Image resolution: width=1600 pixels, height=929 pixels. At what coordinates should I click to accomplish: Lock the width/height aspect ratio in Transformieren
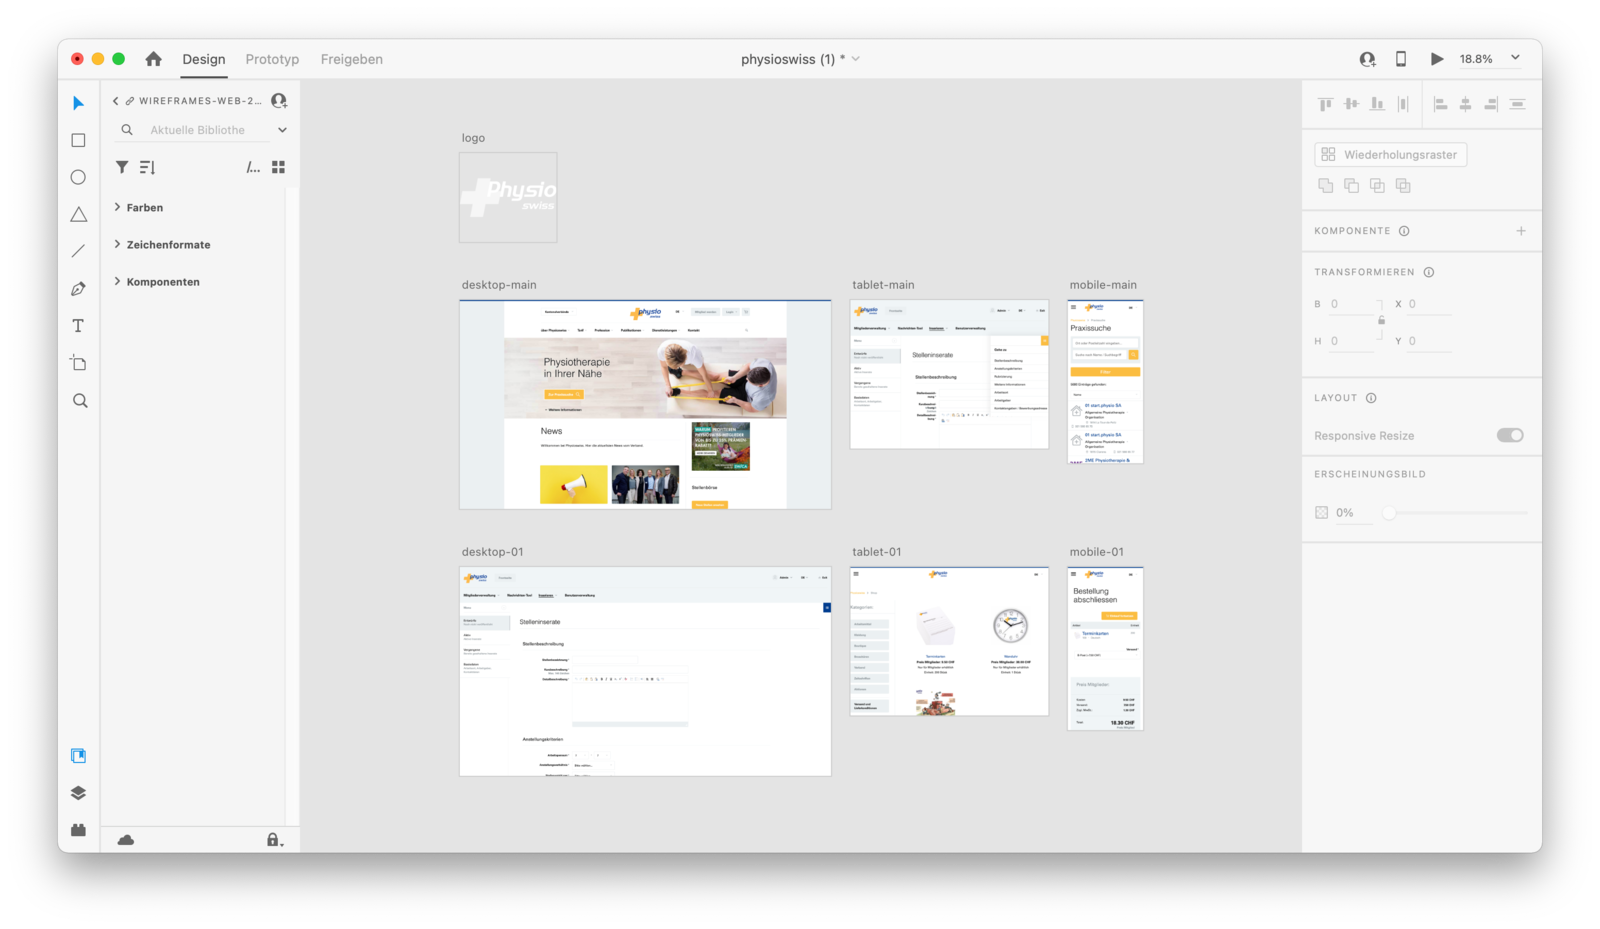pos(1383,321)
